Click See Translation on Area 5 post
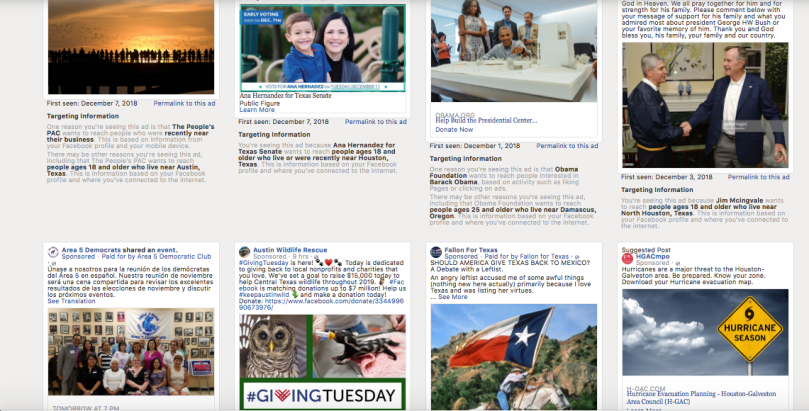 (x=71, y=301)
